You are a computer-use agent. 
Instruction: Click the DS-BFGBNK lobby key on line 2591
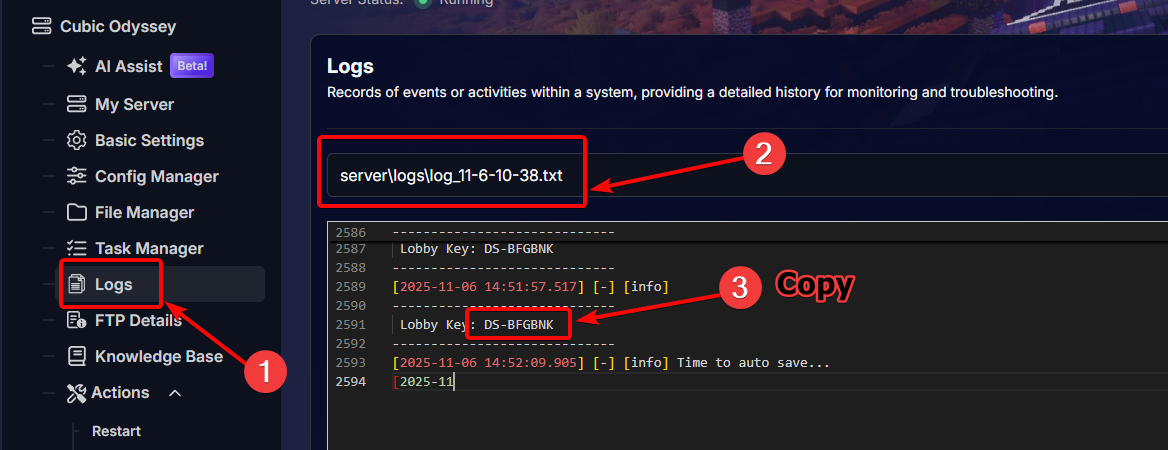tap(518, 324)
